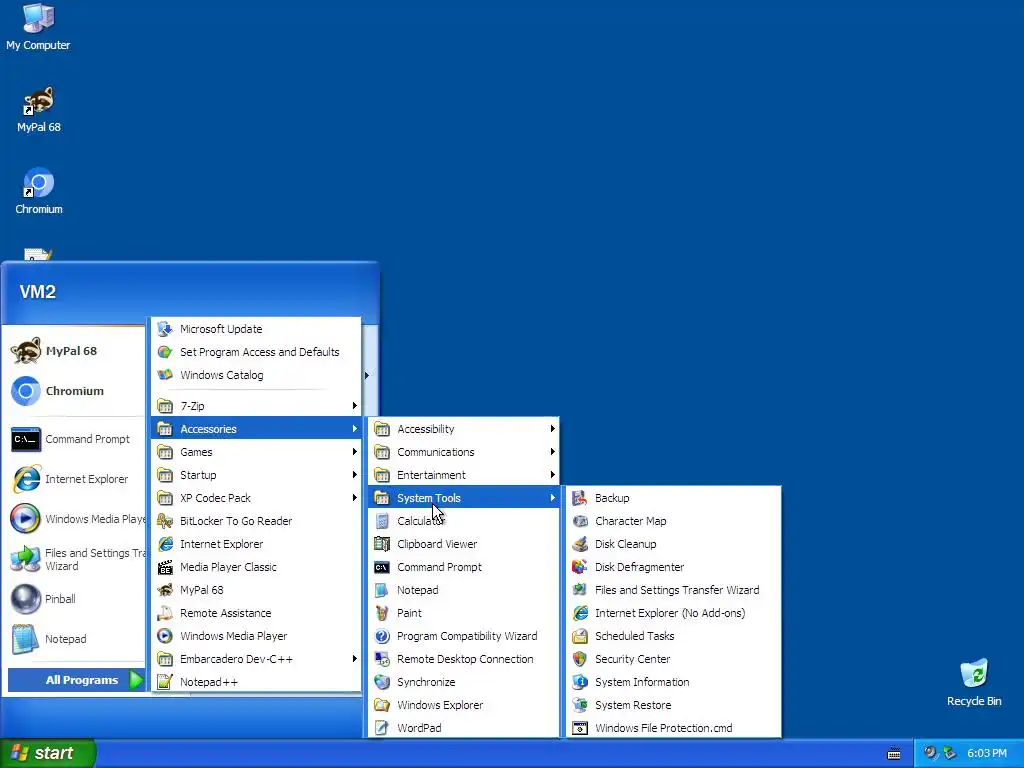The height and width of the screenshot is (768, 1024).
Task: Expand the Communications submenu
Action: (x=464, y=452)
